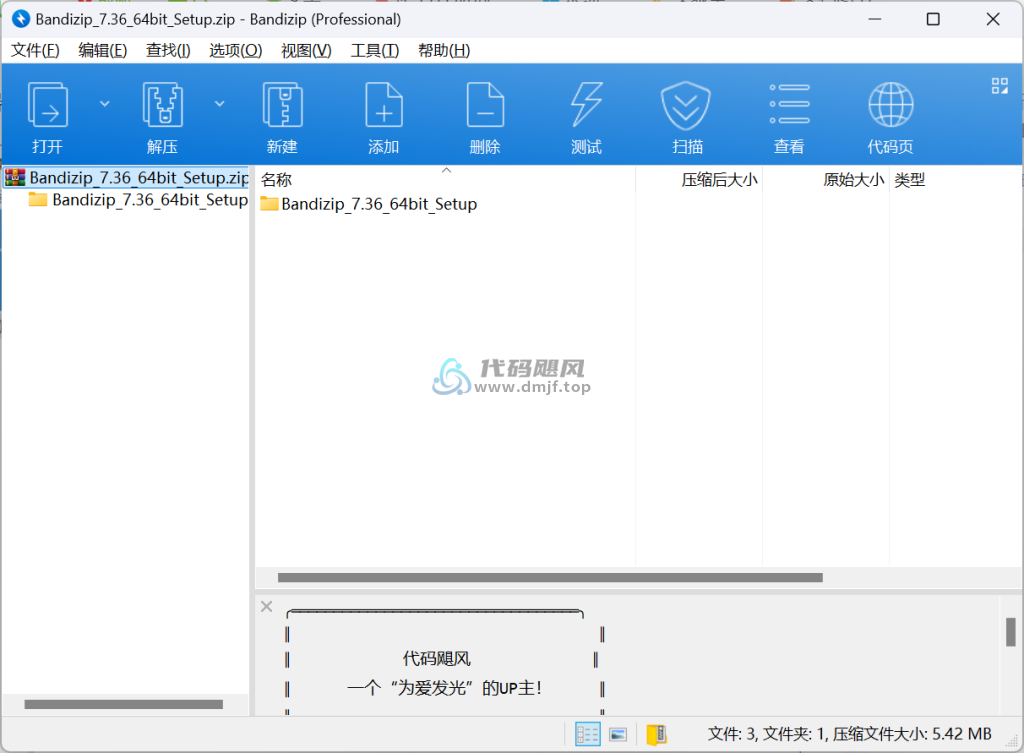This screenshot has height=753, width=1024.
Task: Click the 测试 (Test) lightning icon
Action: pyautogui.click(x=586, y=104)
